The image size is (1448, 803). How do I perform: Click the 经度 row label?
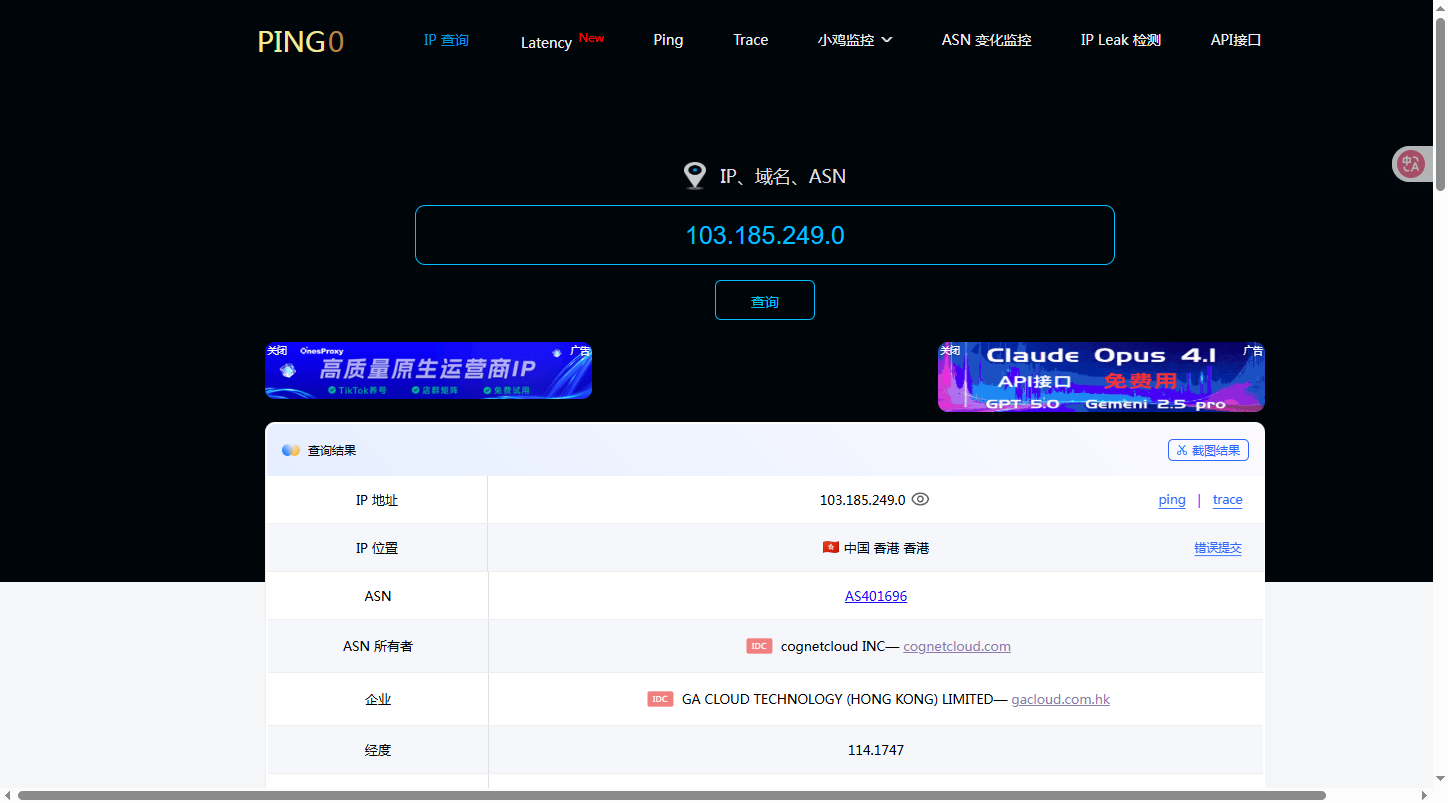378,749
